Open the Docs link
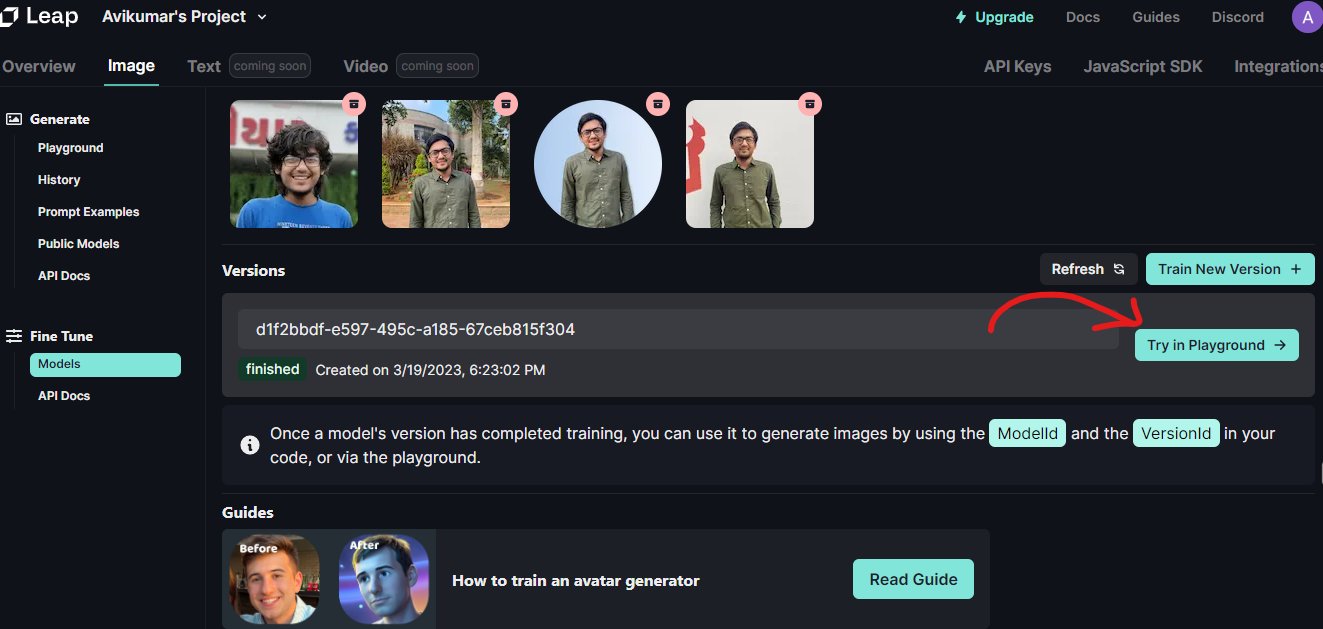This screenshot has width=1323, height=629. [1083, 17]
